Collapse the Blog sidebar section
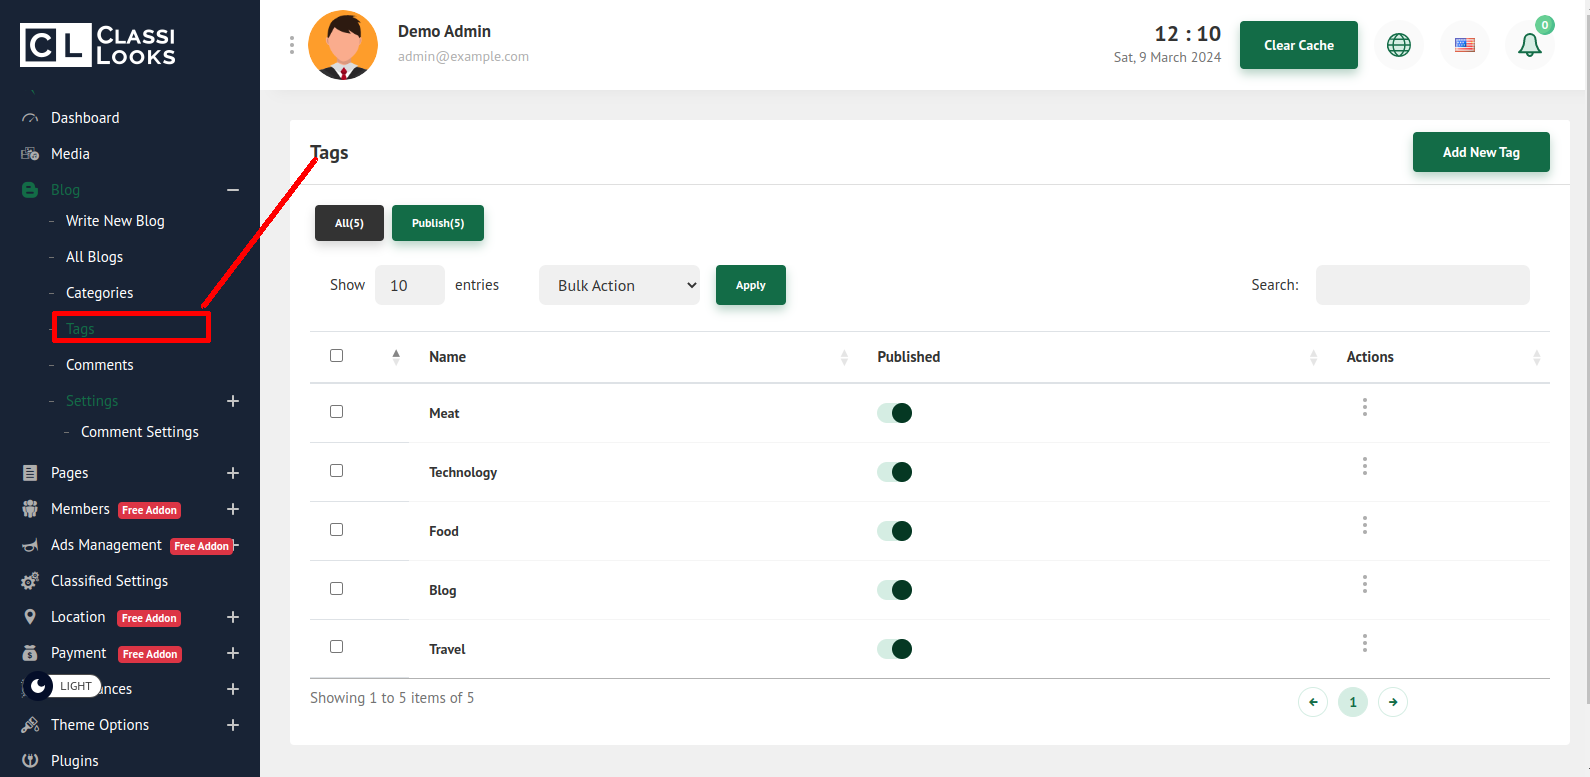This screenshot has height=777, width=1590. [232, 190]
